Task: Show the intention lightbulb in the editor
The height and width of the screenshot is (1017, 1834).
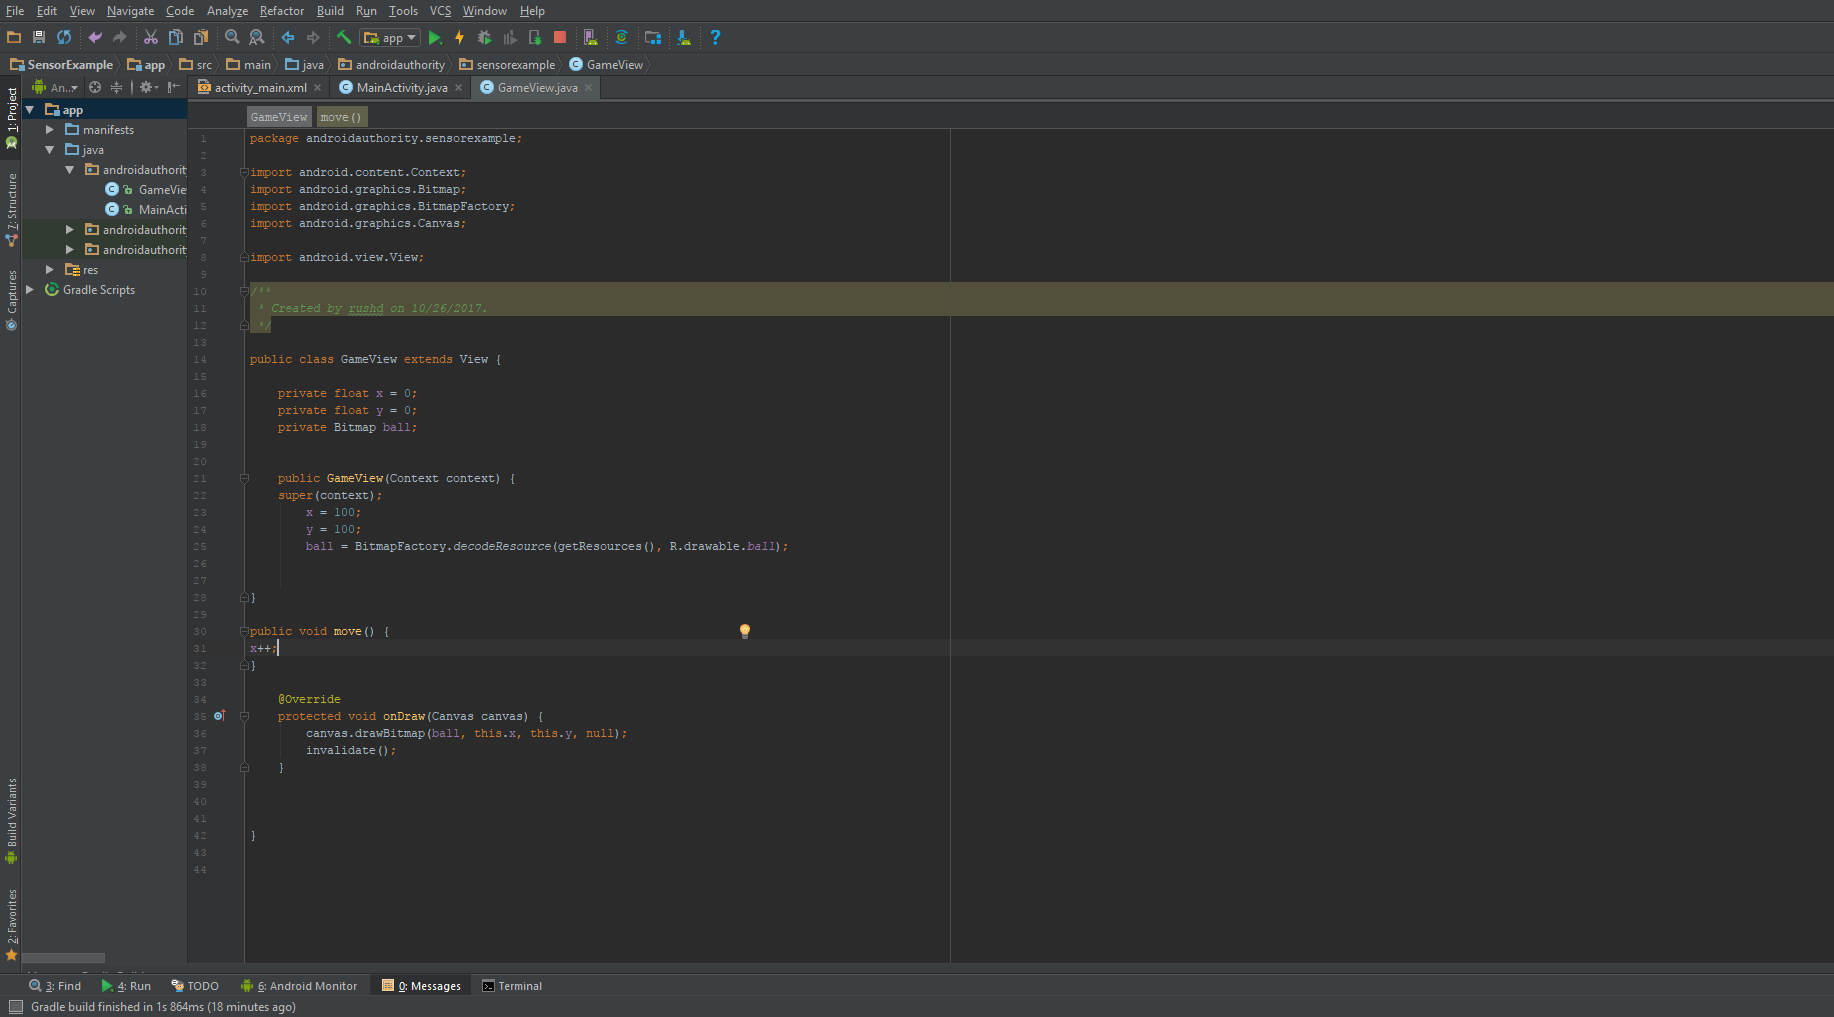Action: click(x=744, y=631)
